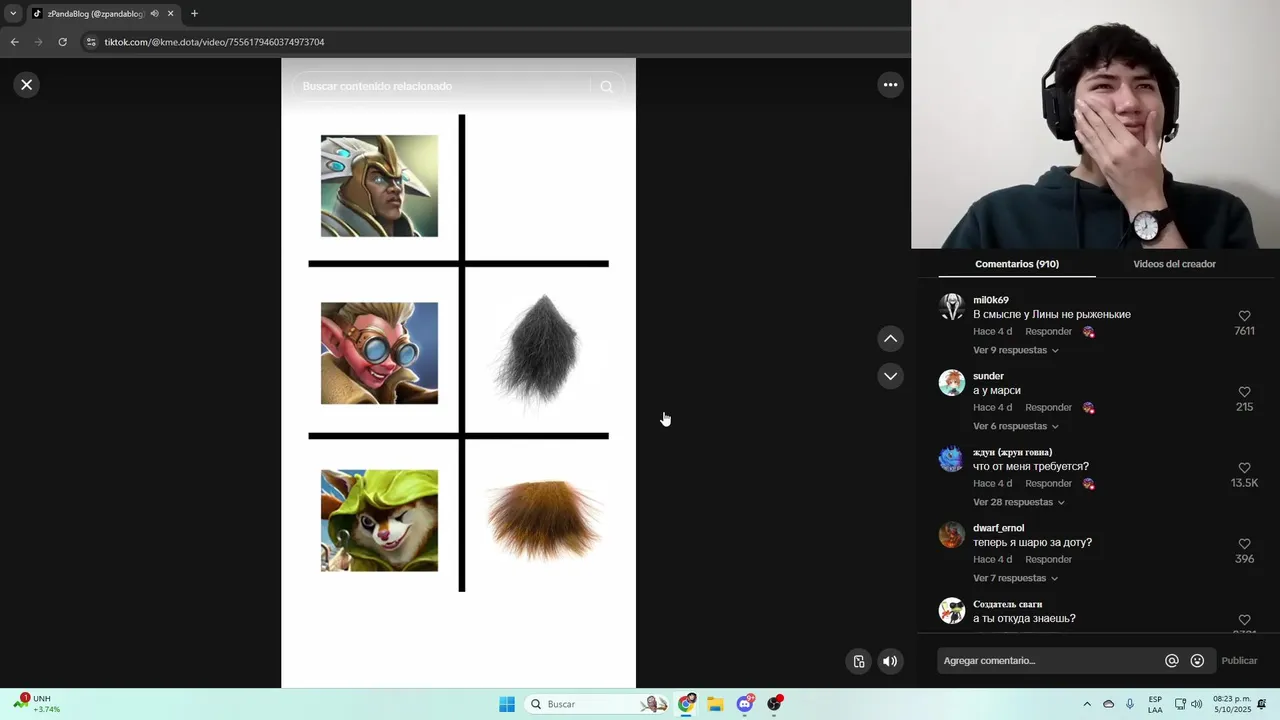Like the 'а ты откуда знаешь?' comment heart
Viewport: 1280px width, 720px height.
(1244, 620)
